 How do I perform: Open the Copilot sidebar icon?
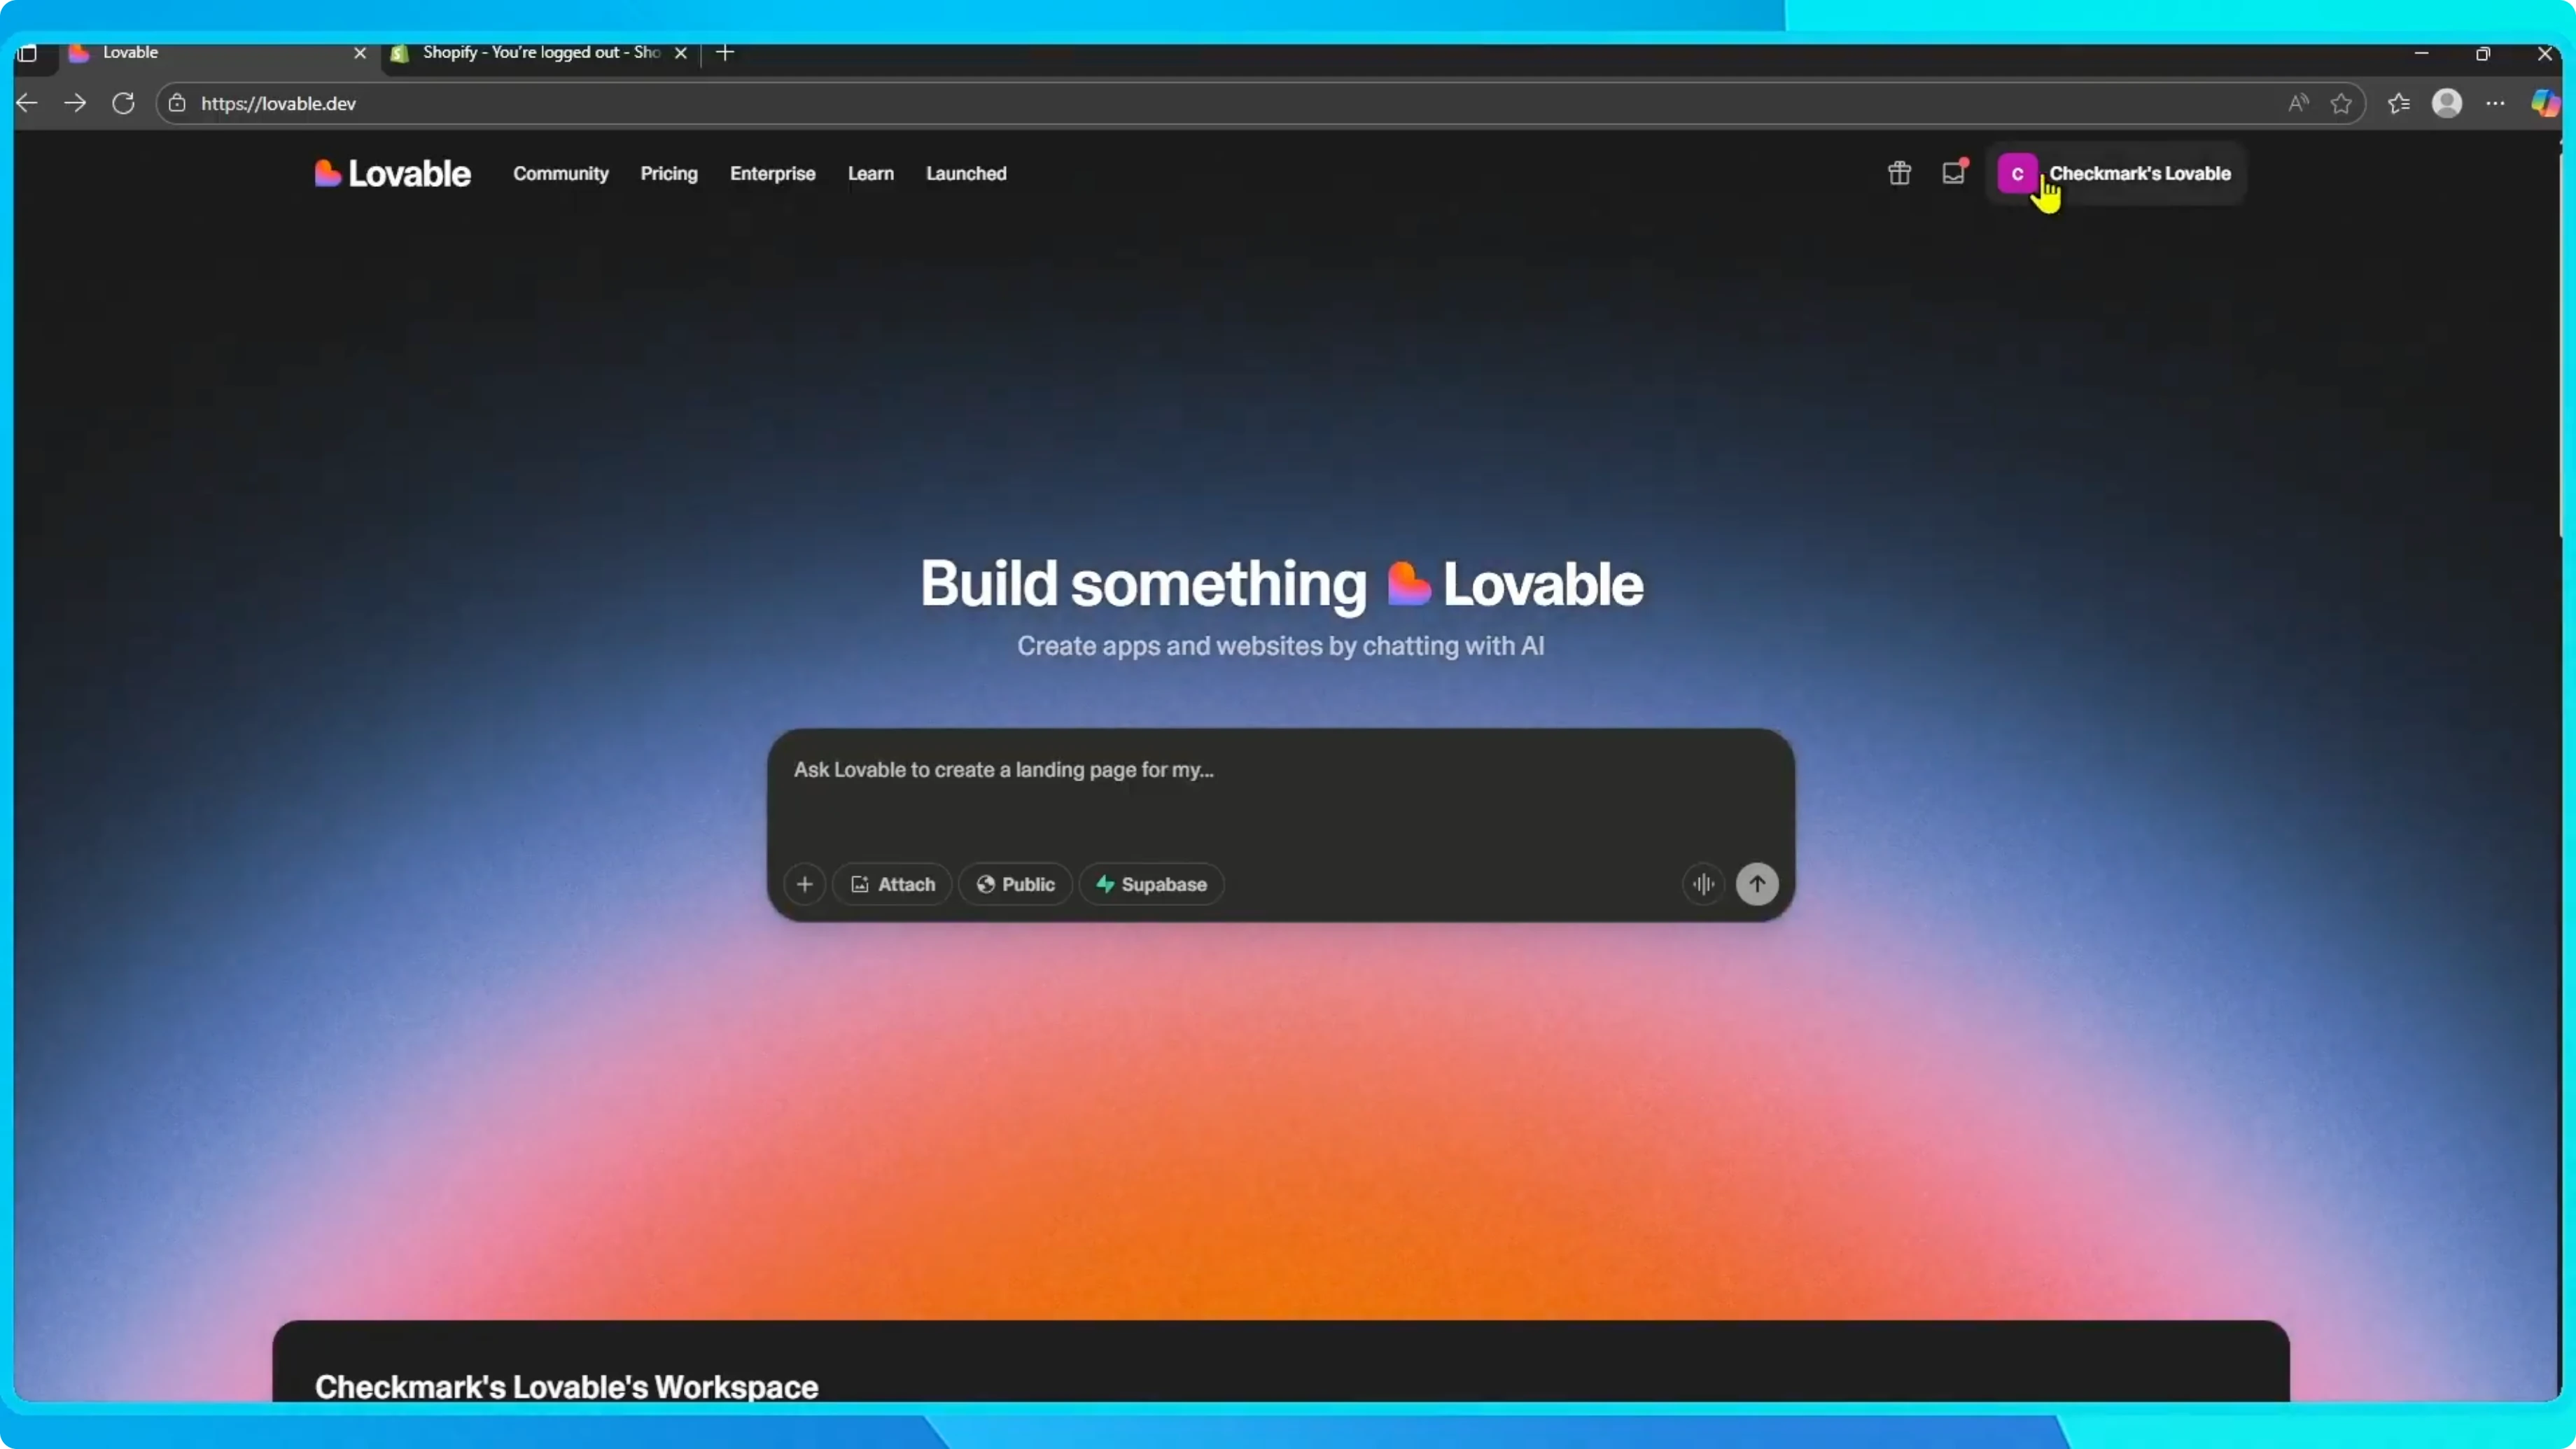pyautogui.click(x=2545, y=103)
